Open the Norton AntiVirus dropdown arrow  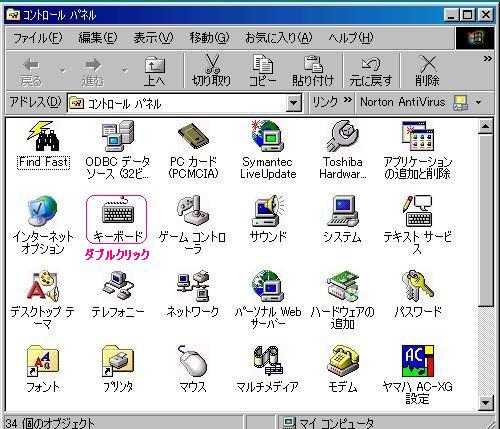point(479,102)
